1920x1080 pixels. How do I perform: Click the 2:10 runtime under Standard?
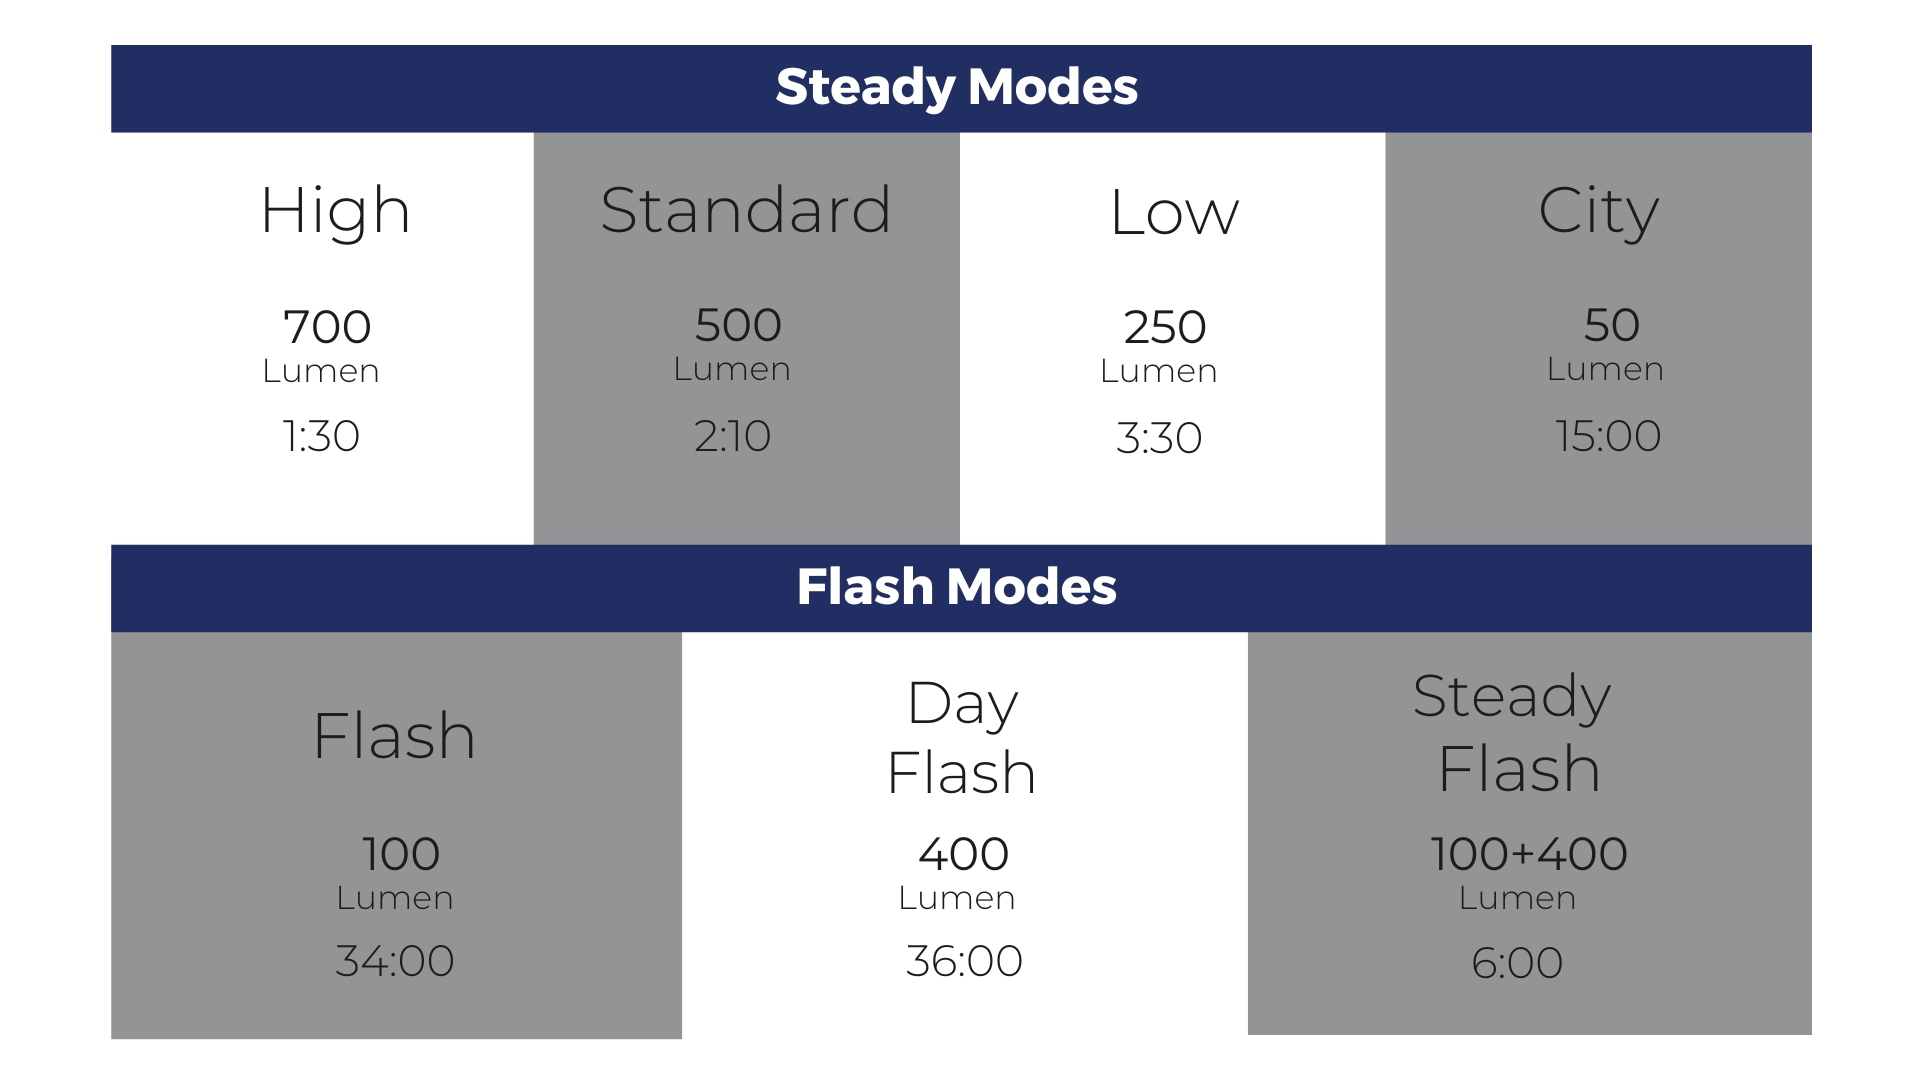click(x=733, y=436)
